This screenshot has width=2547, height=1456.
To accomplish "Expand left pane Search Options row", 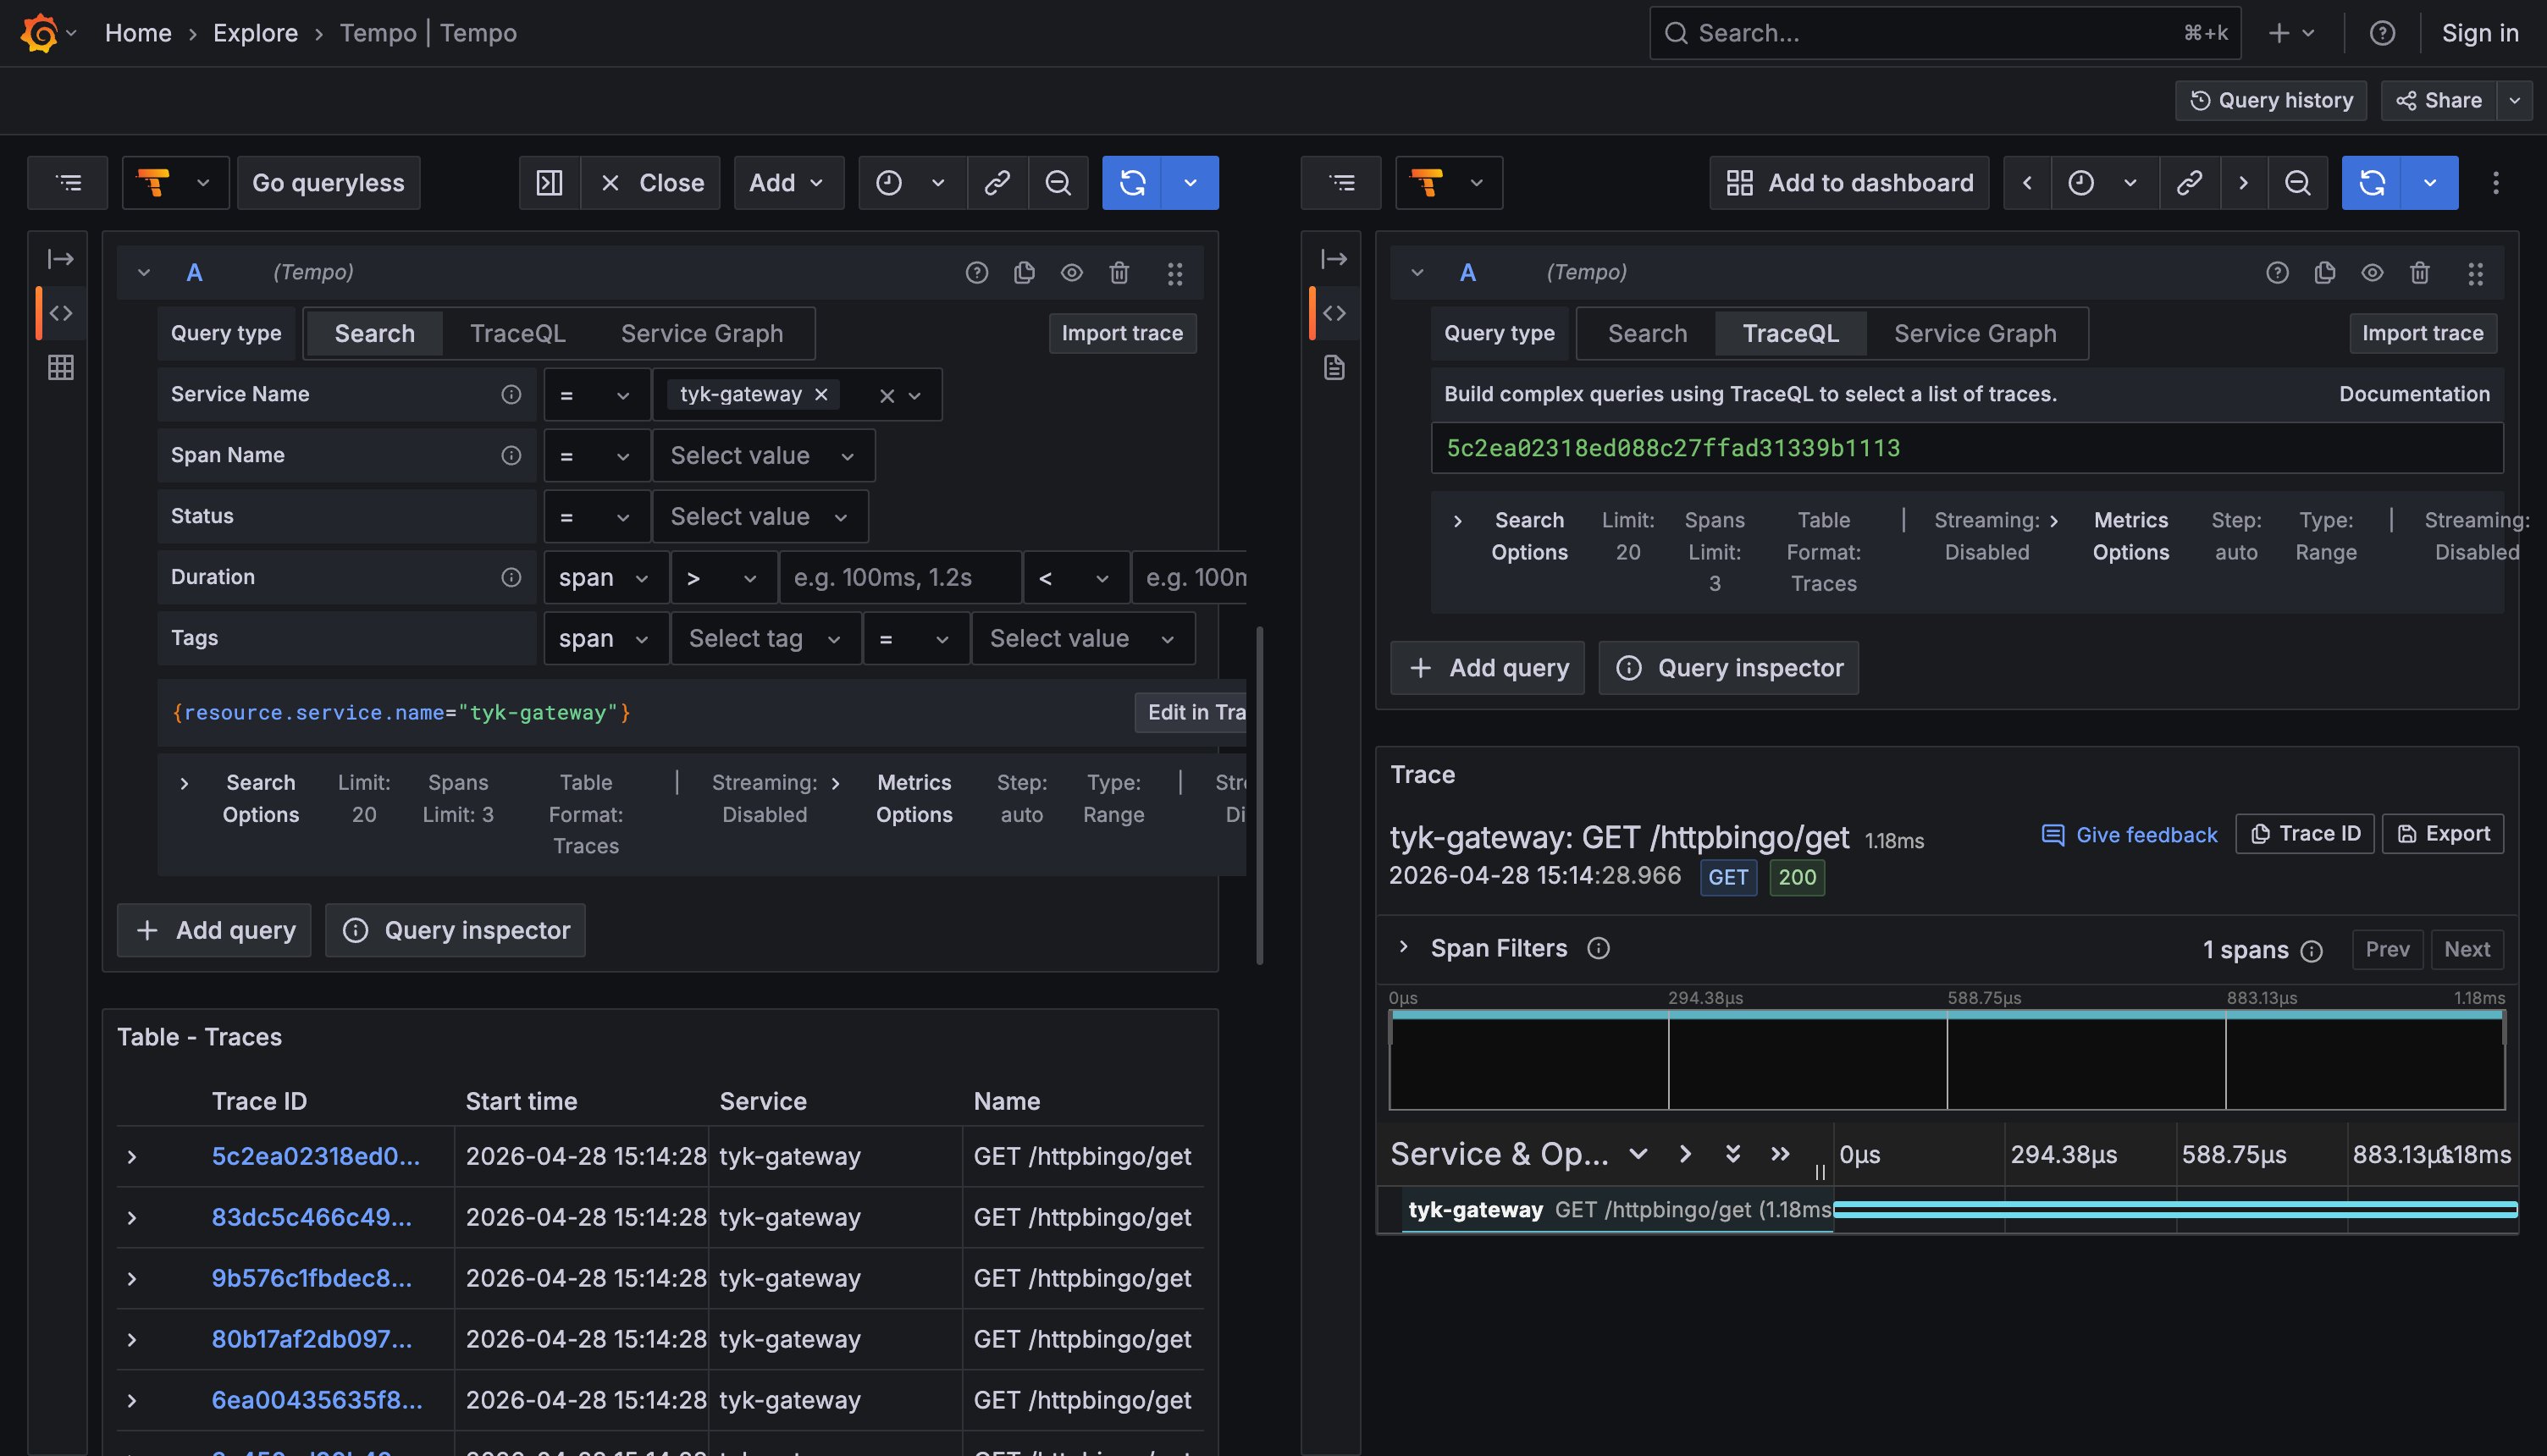I will click(x=184, y=784).
